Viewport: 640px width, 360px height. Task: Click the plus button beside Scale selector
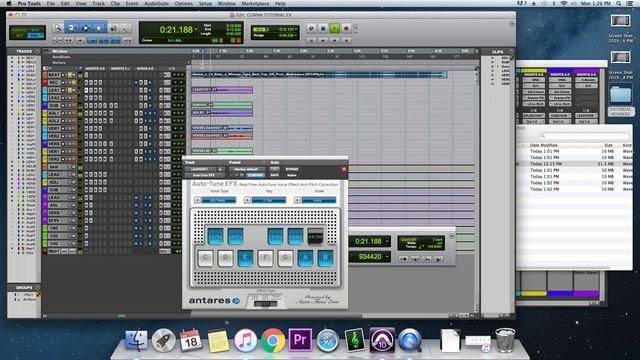pos(297,200)
